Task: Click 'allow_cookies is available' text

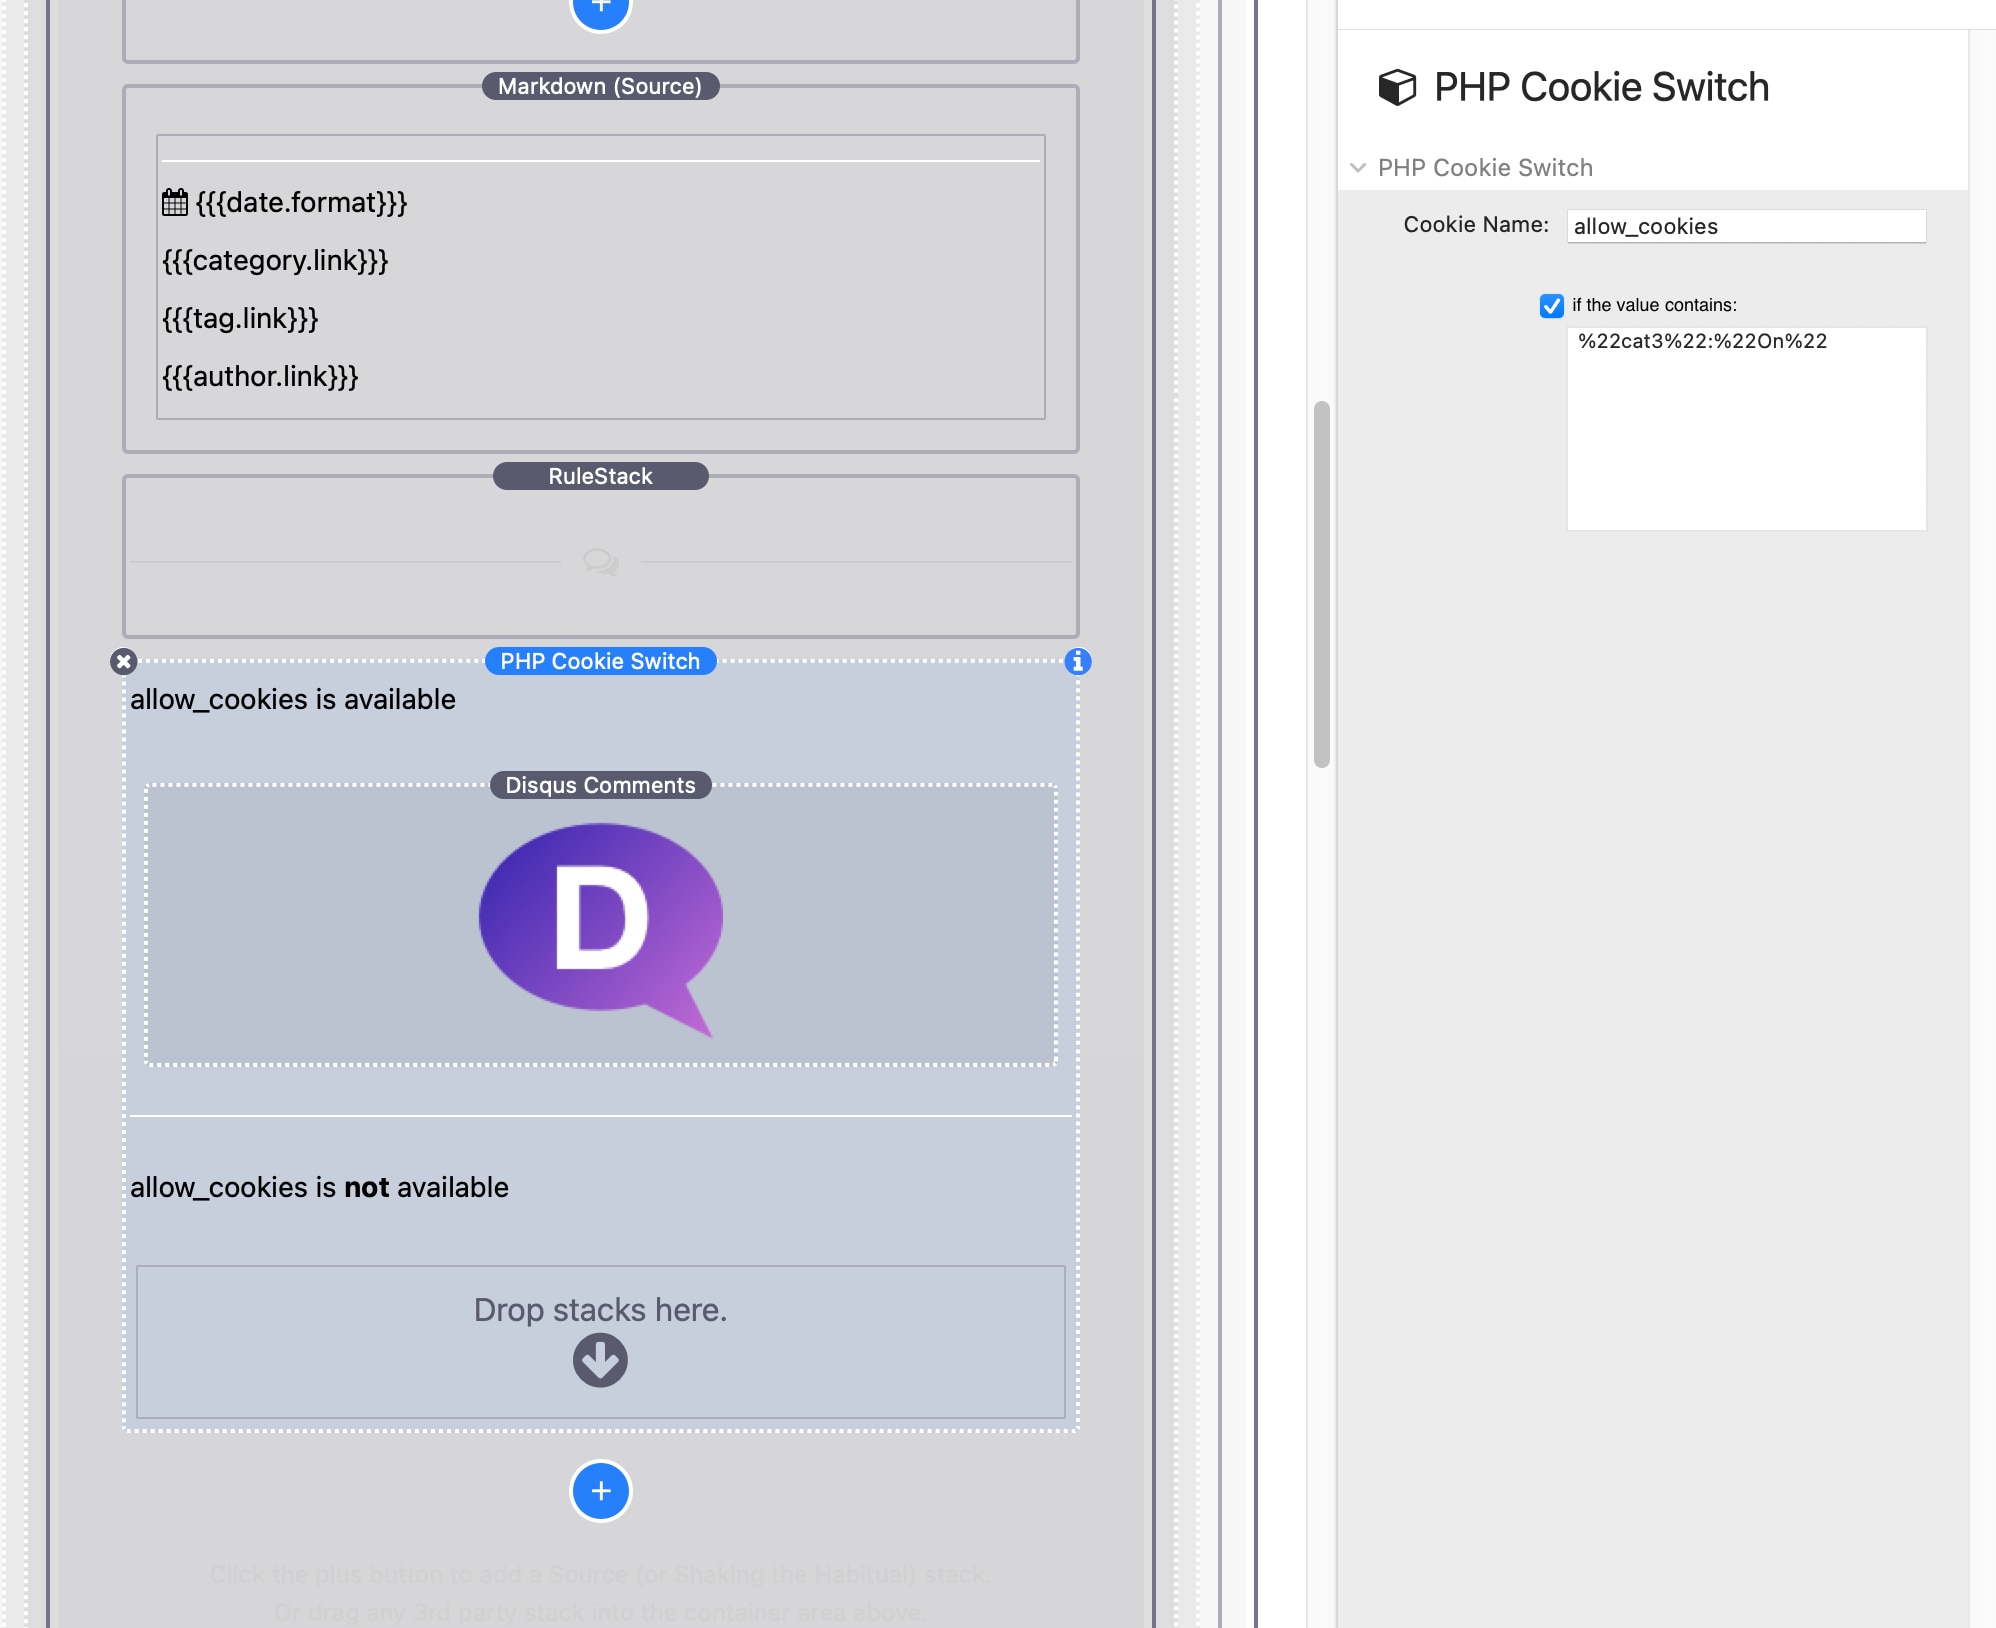Action: point(293,699)
